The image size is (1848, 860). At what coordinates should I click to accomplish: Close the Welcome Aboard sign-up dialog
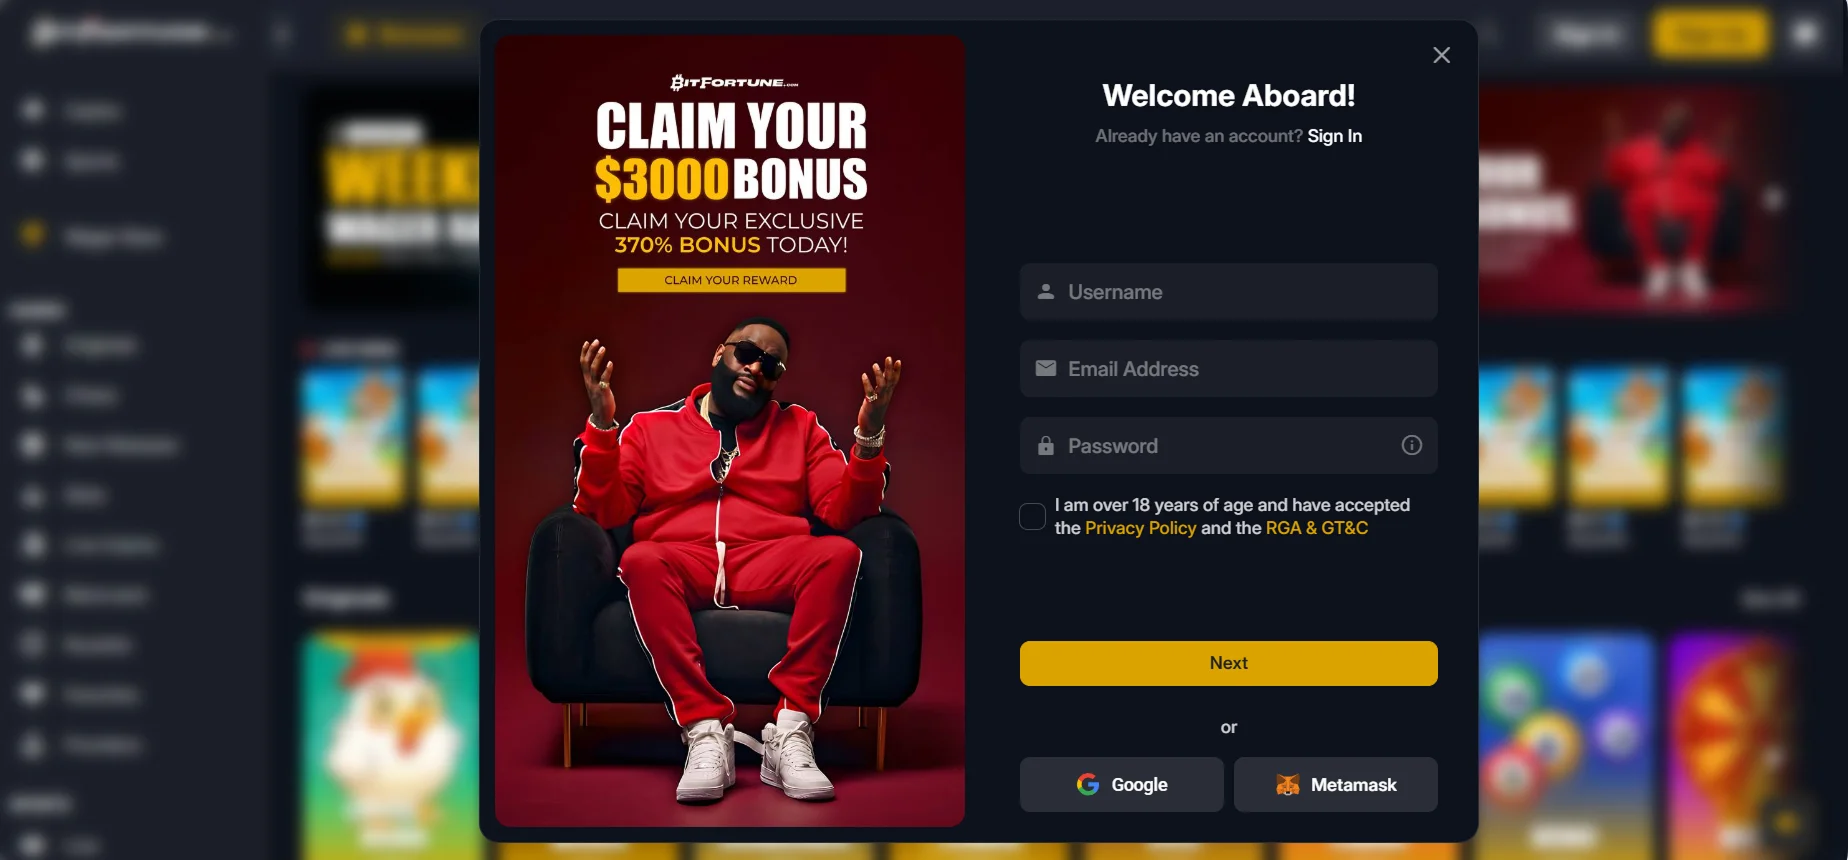pos(1441,55)
